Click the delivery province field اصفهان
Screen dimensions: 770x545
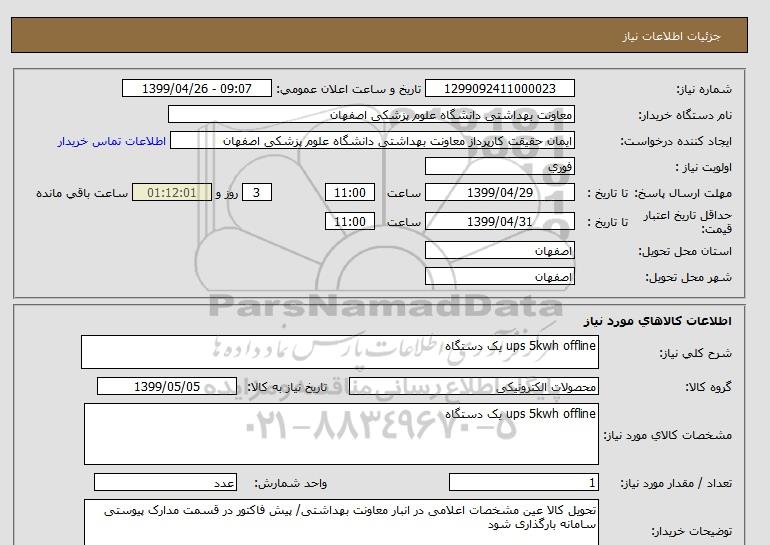[499, 250]
